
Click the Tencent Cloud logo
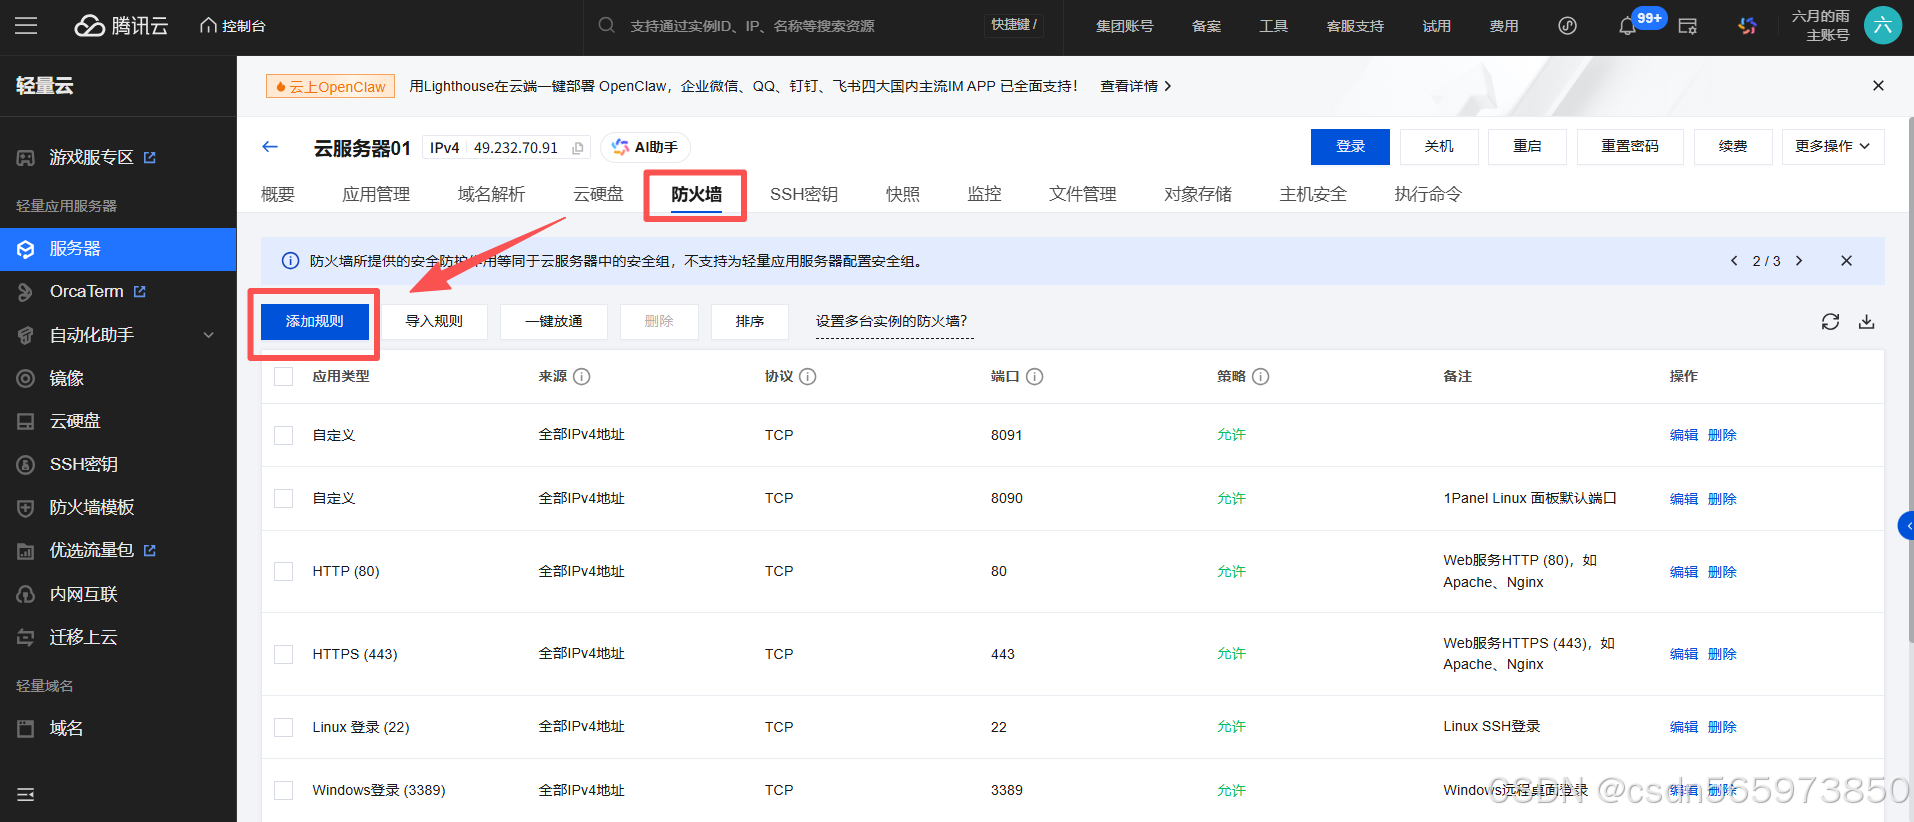(121, 26)
